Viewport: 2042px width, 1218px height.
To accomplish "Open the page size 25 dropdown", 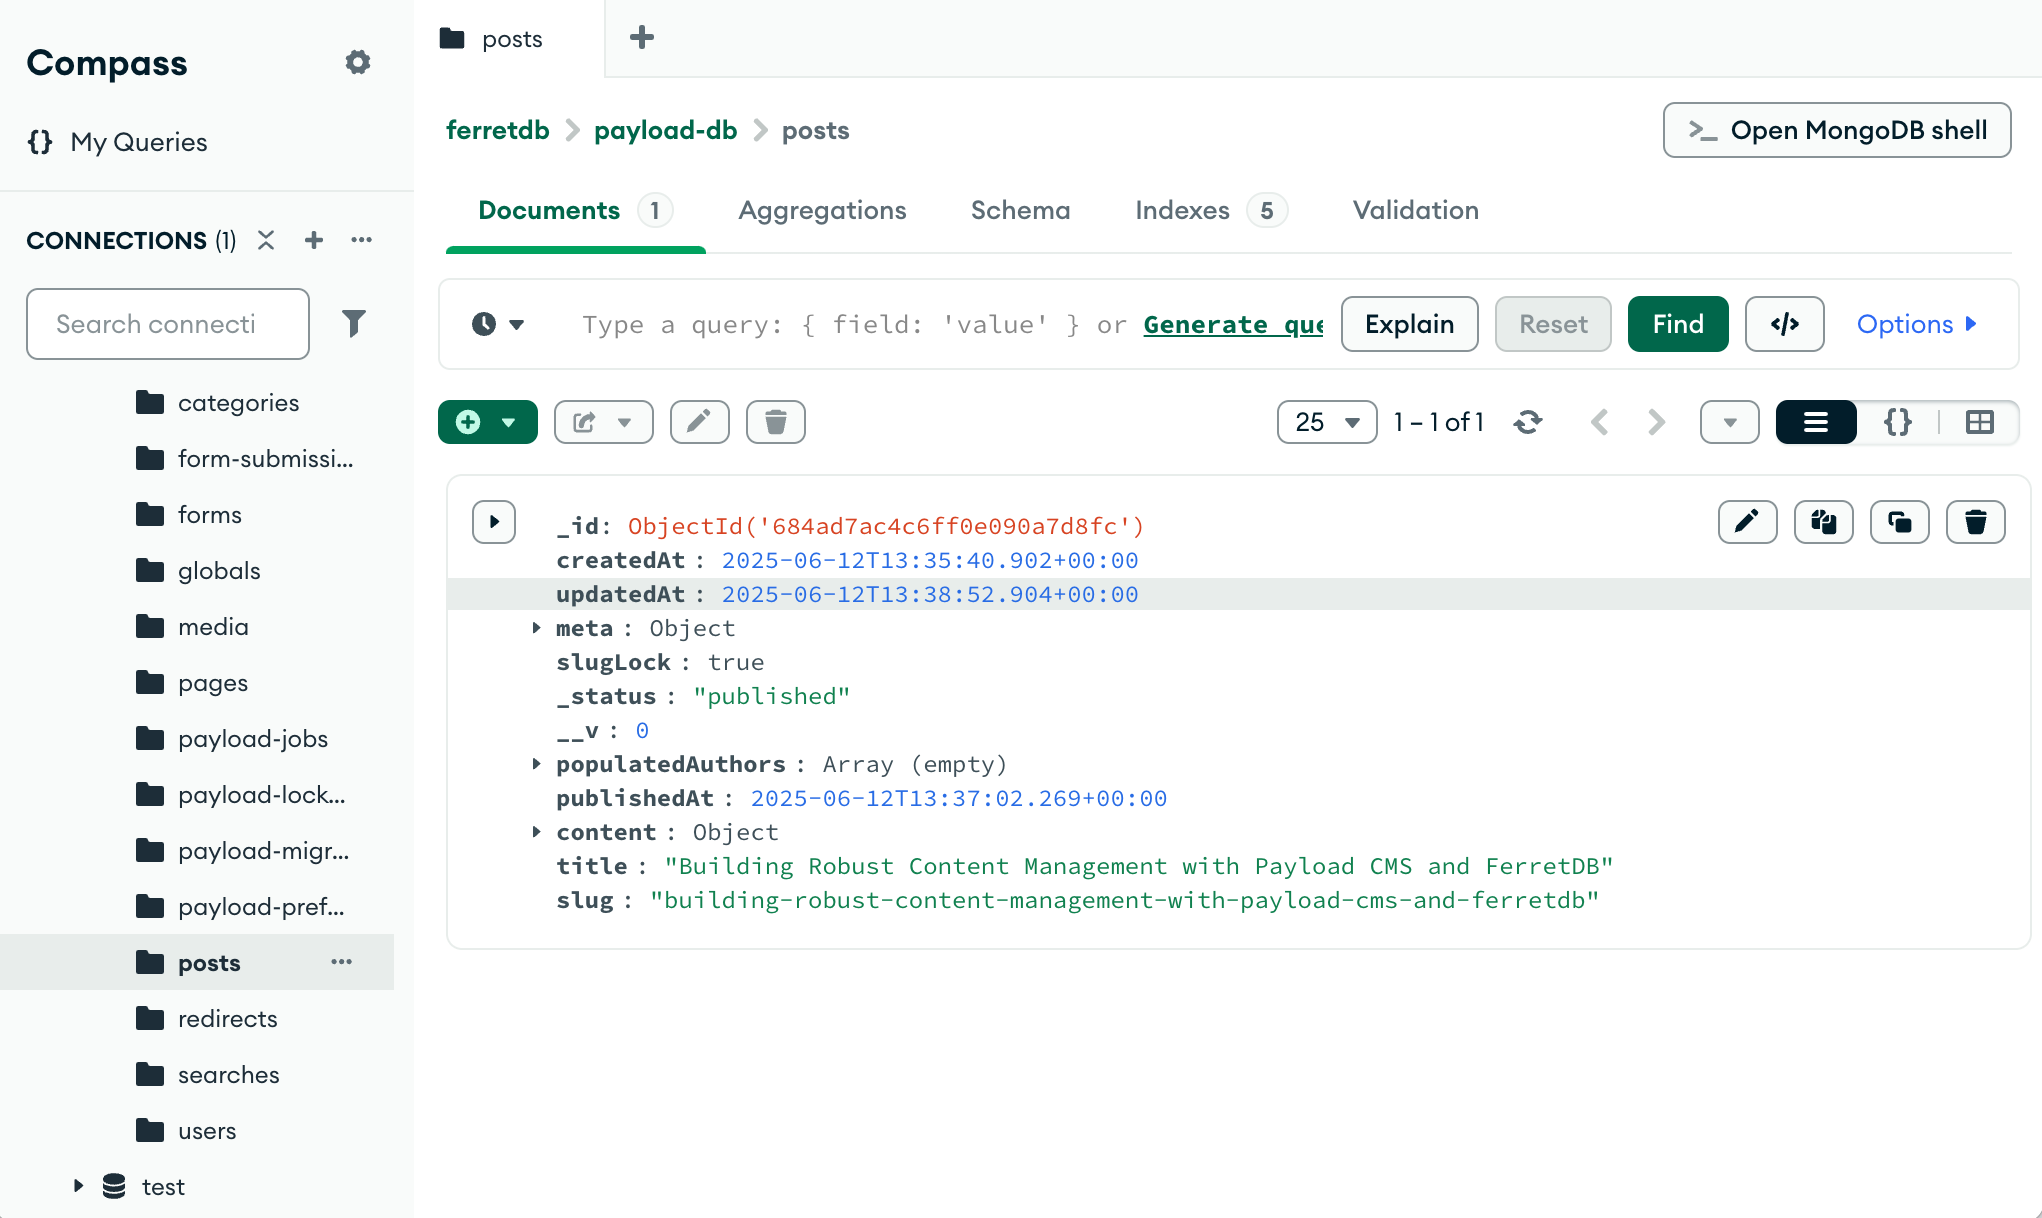I will tap(1326, 421).
